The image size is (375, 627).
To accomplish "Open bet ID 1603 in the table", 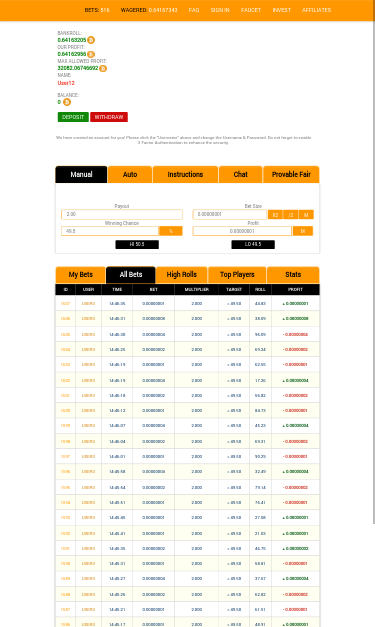I will pos(65,365).
